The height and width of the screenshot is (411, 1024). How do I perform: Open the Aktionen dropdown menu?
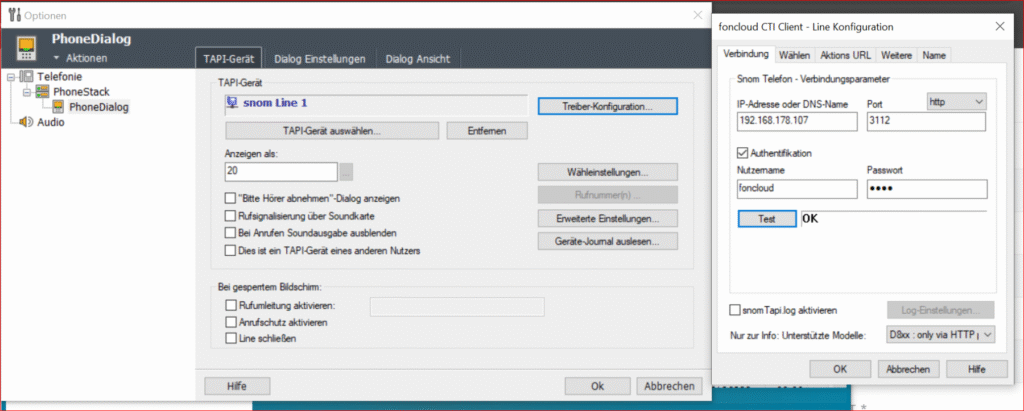81,58
